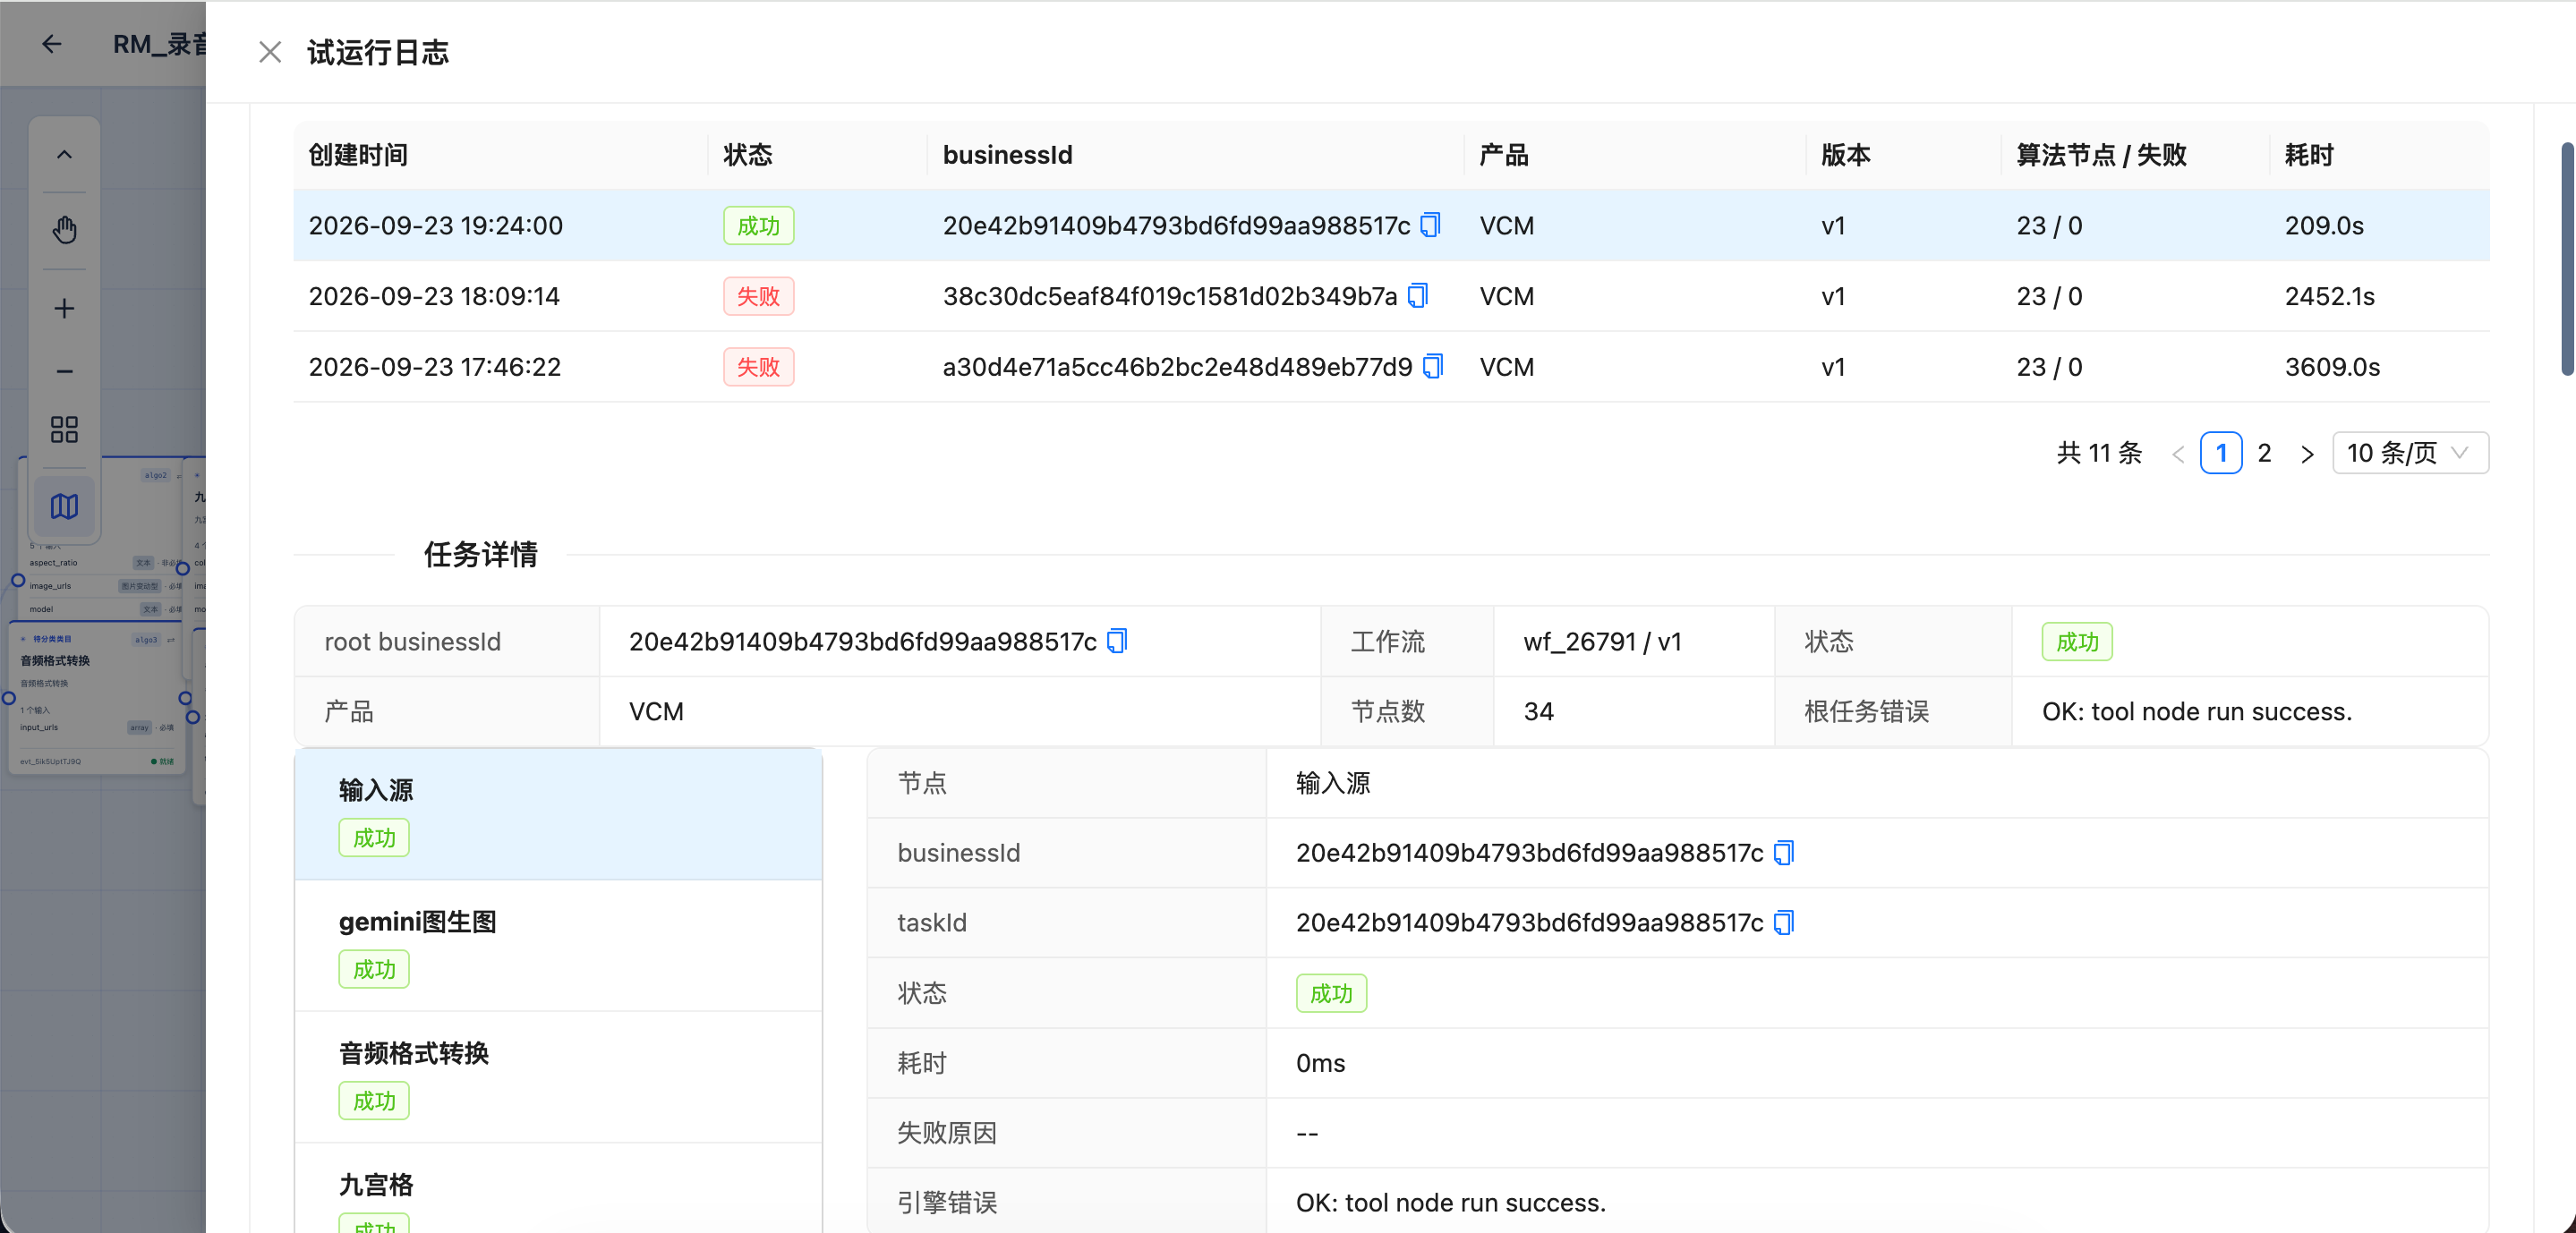Select the 音频格式转换 node tab

click(558, 1077)
